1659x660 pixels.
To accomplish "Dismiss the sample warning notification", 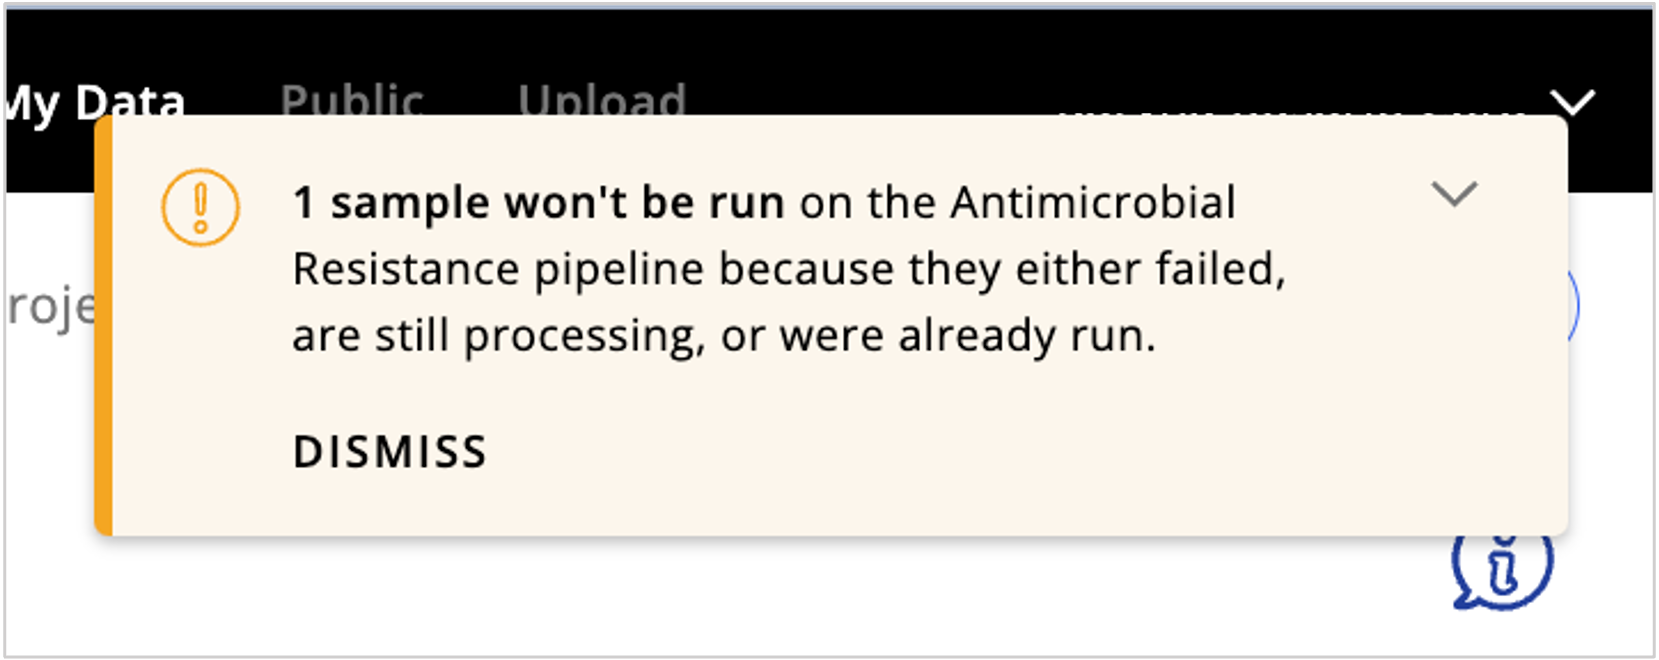I will point(391,452).
